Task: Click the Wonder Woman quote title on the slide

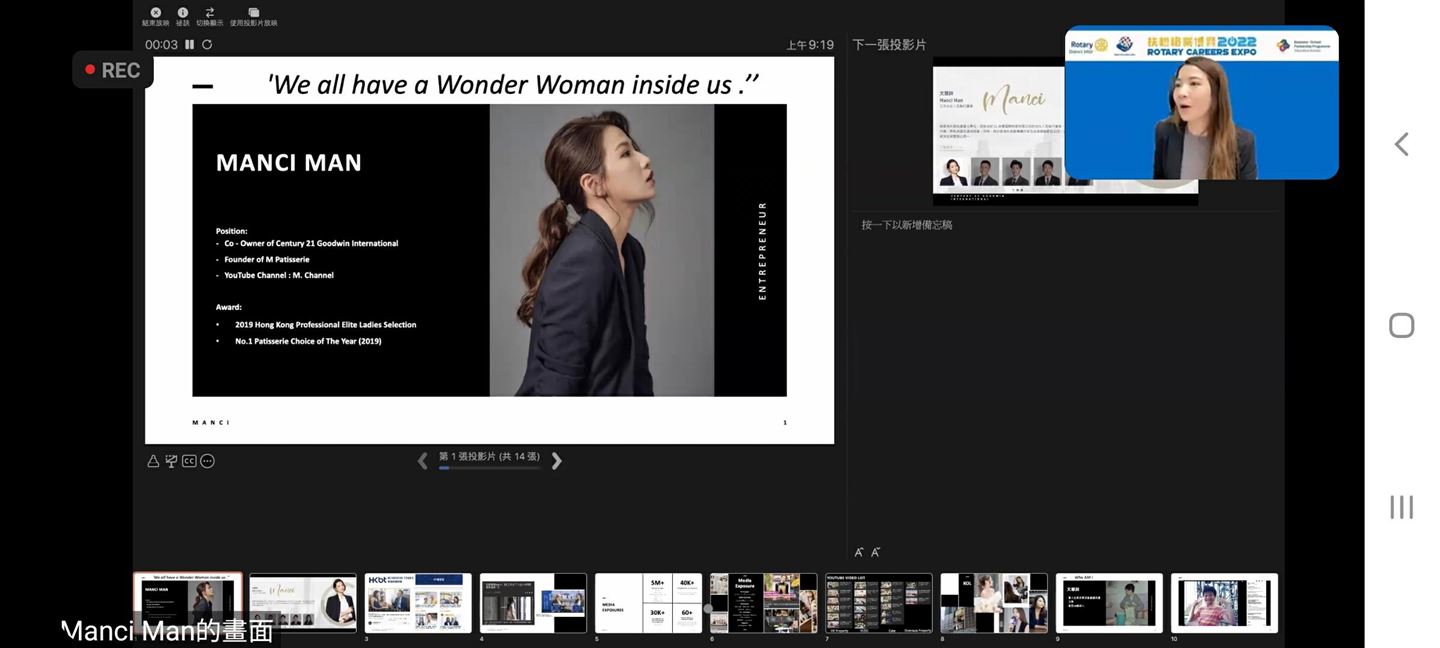Action: [513, 85]
